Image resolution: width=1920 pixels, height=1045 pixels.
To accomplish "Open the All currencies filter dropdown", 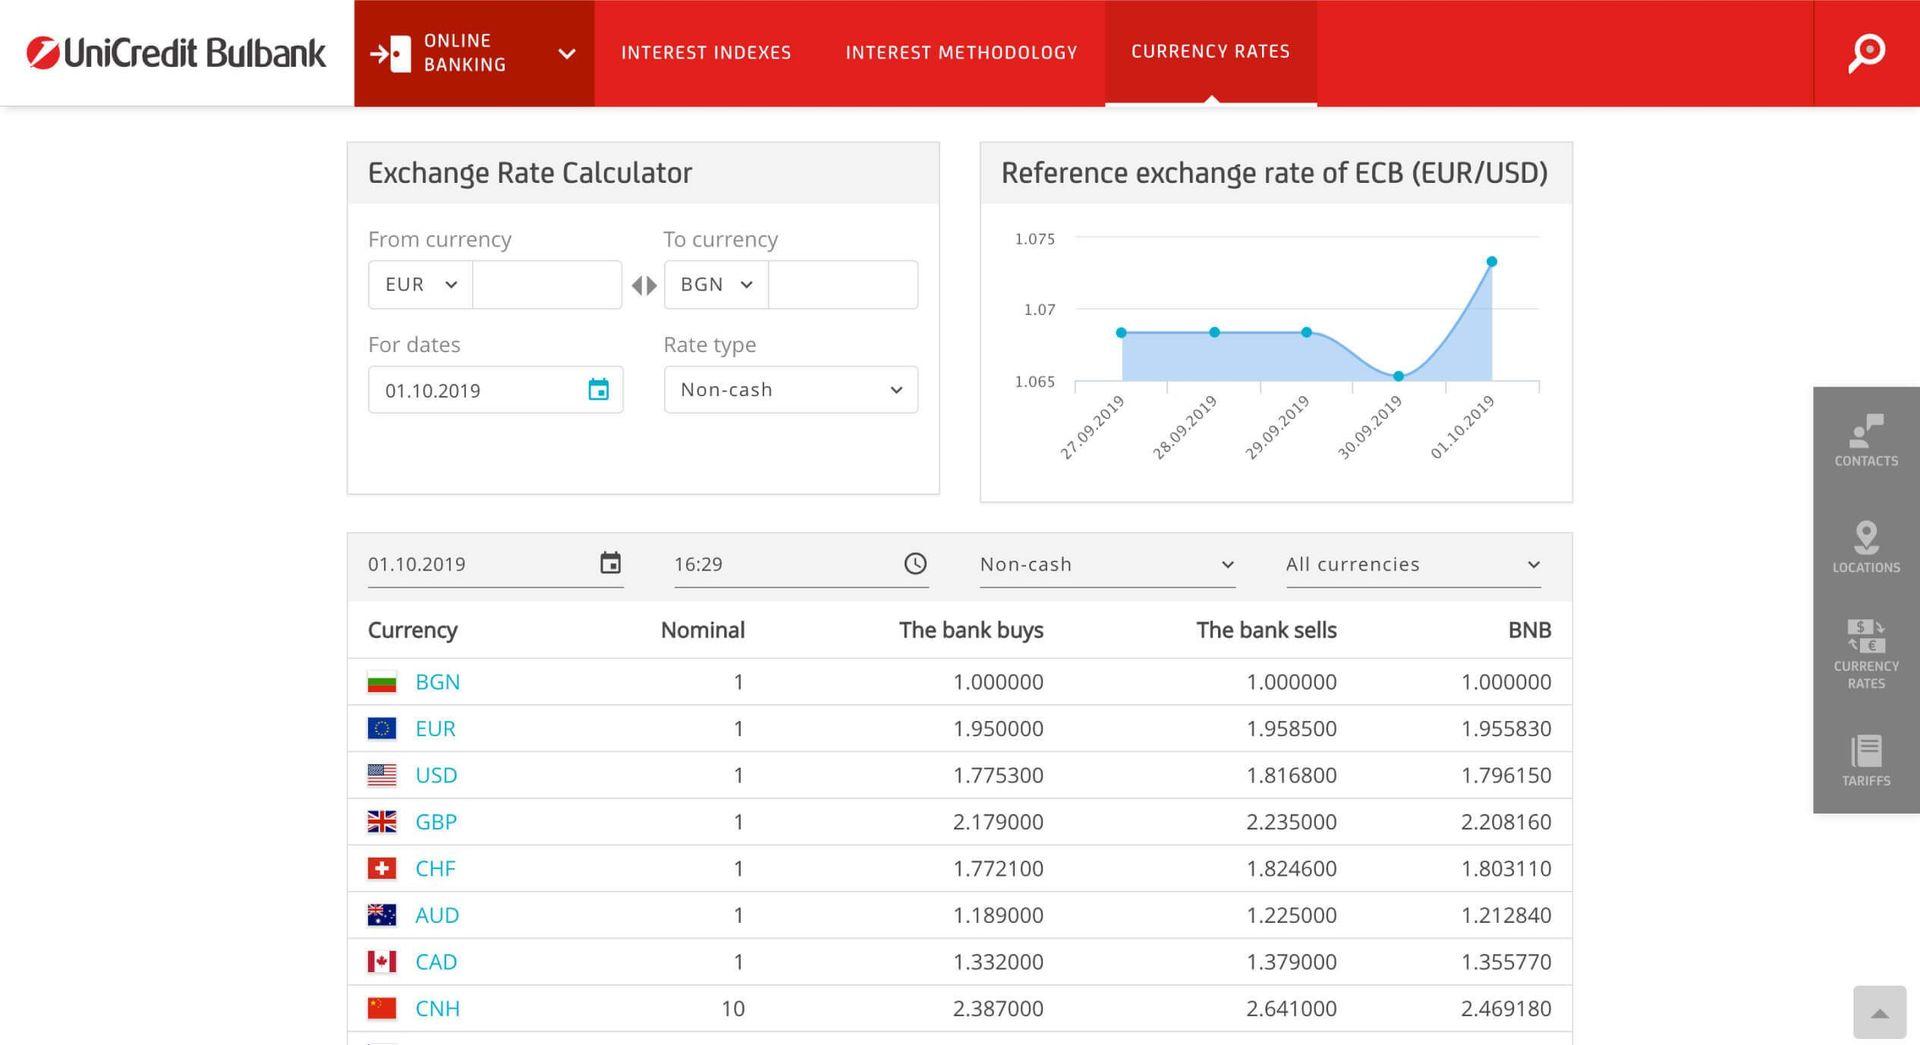I will (x=1533, y=564).
